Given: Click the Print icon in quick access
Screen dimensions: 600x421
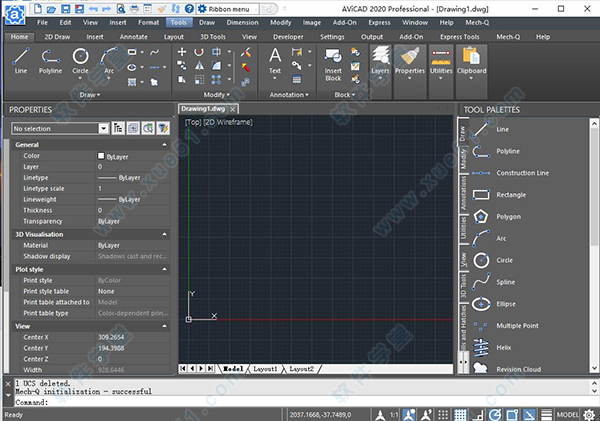Looking at the screenshot, I should [x=134, y=8].
